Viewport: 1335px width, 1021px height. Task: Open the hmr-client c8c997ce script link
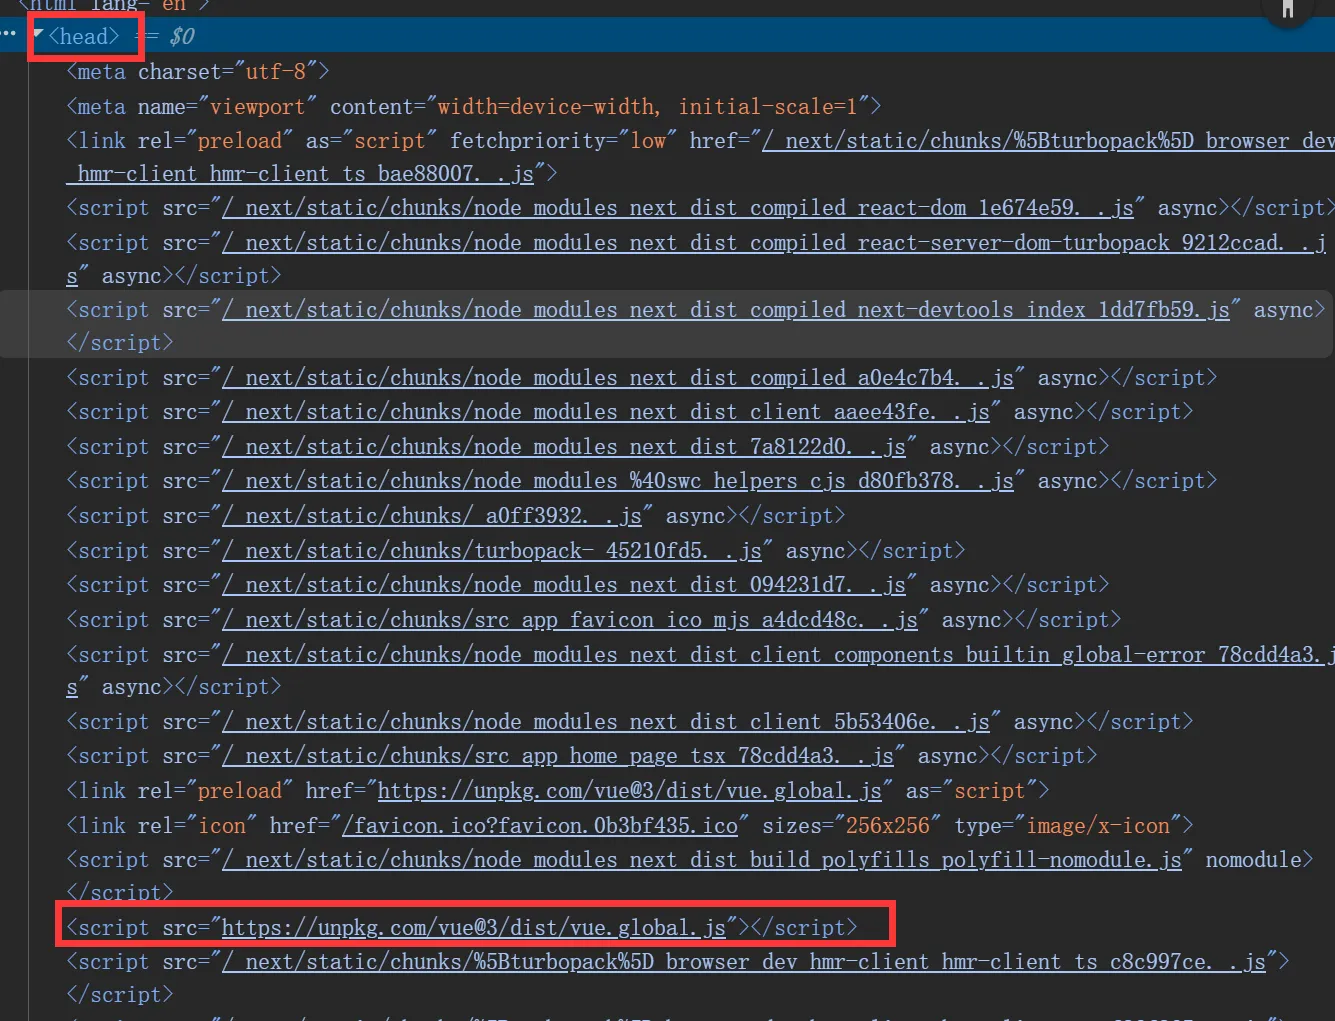coord(744,962)
